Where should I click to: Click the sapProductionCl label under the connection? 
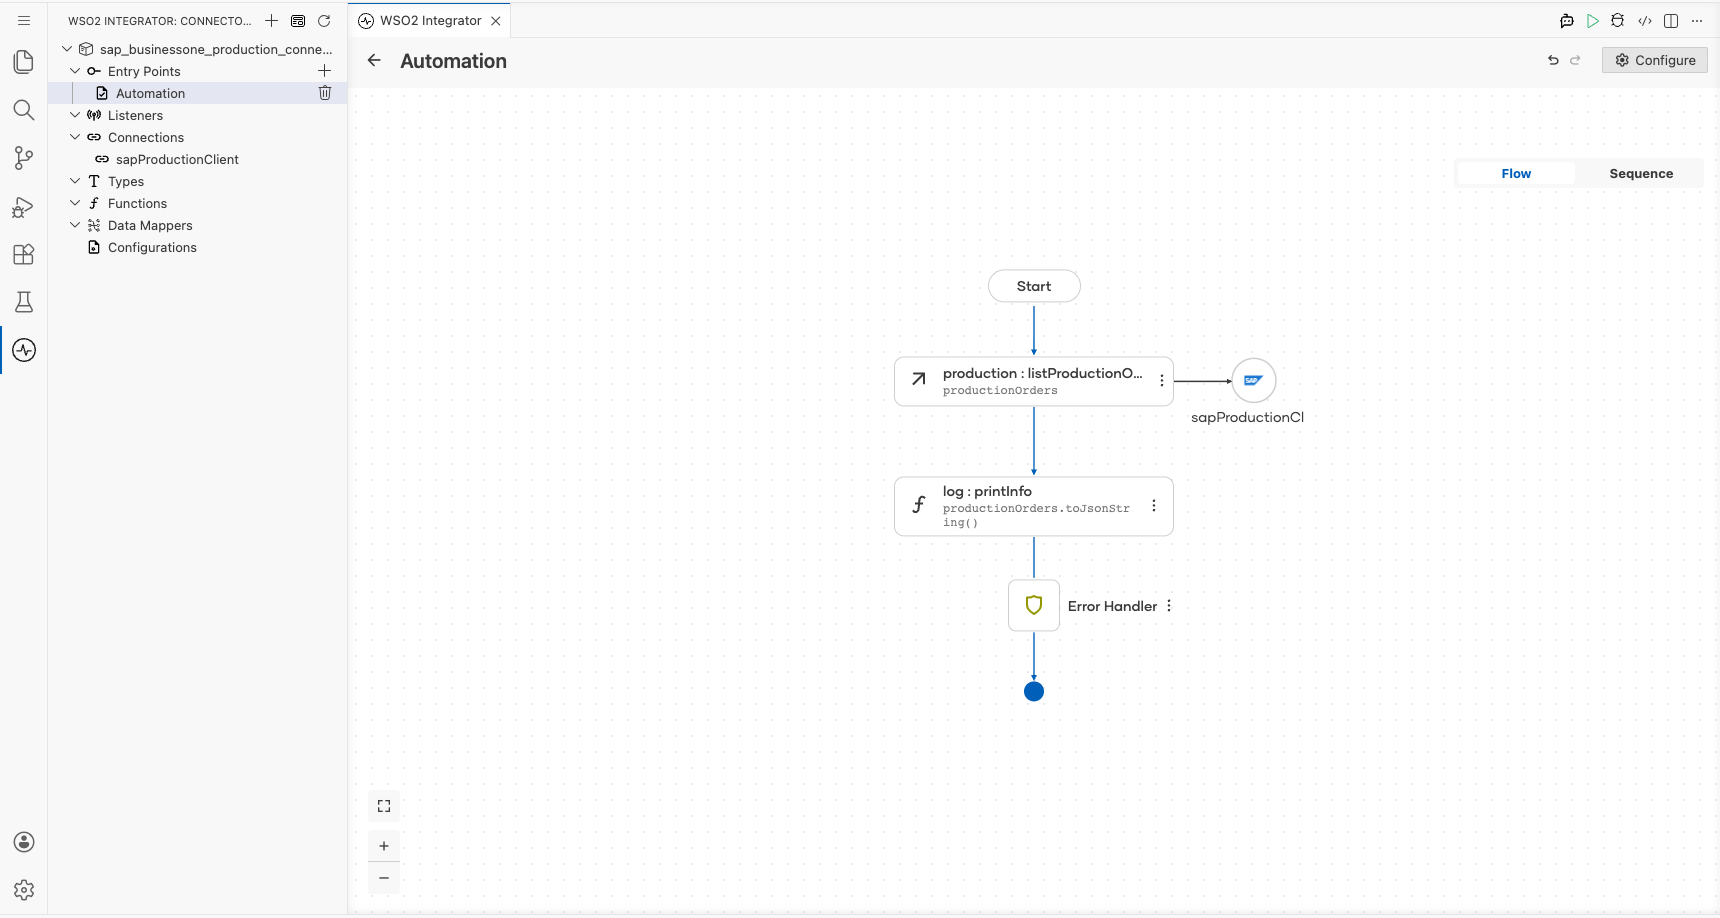1247,417
